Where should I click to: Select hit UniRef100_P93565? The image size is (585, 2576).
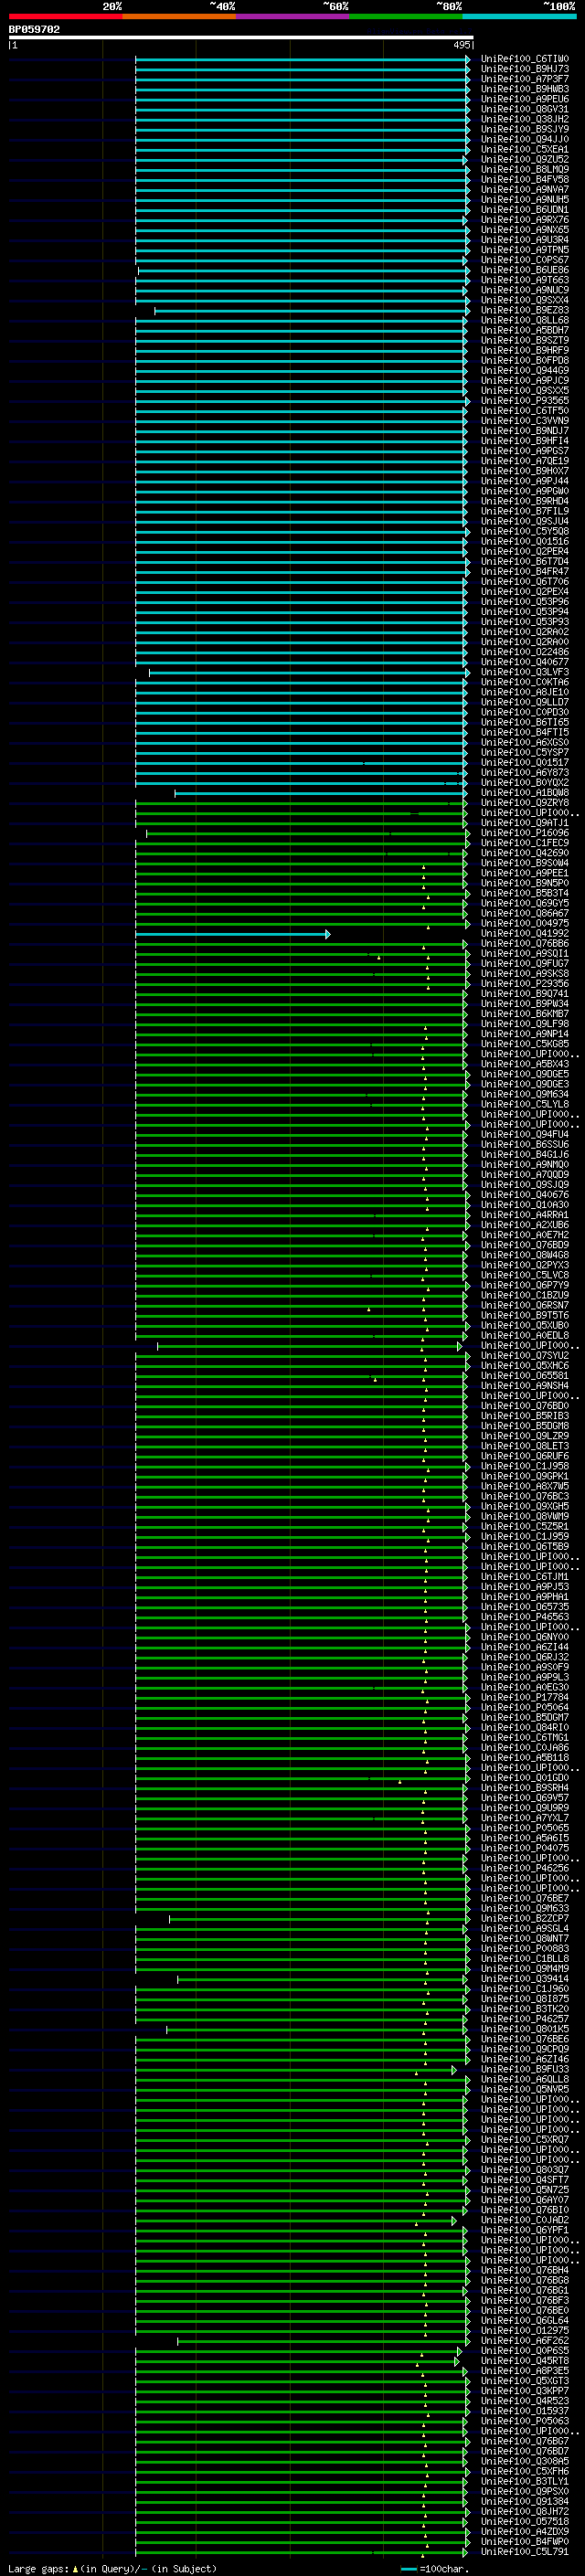click(525, 401)
